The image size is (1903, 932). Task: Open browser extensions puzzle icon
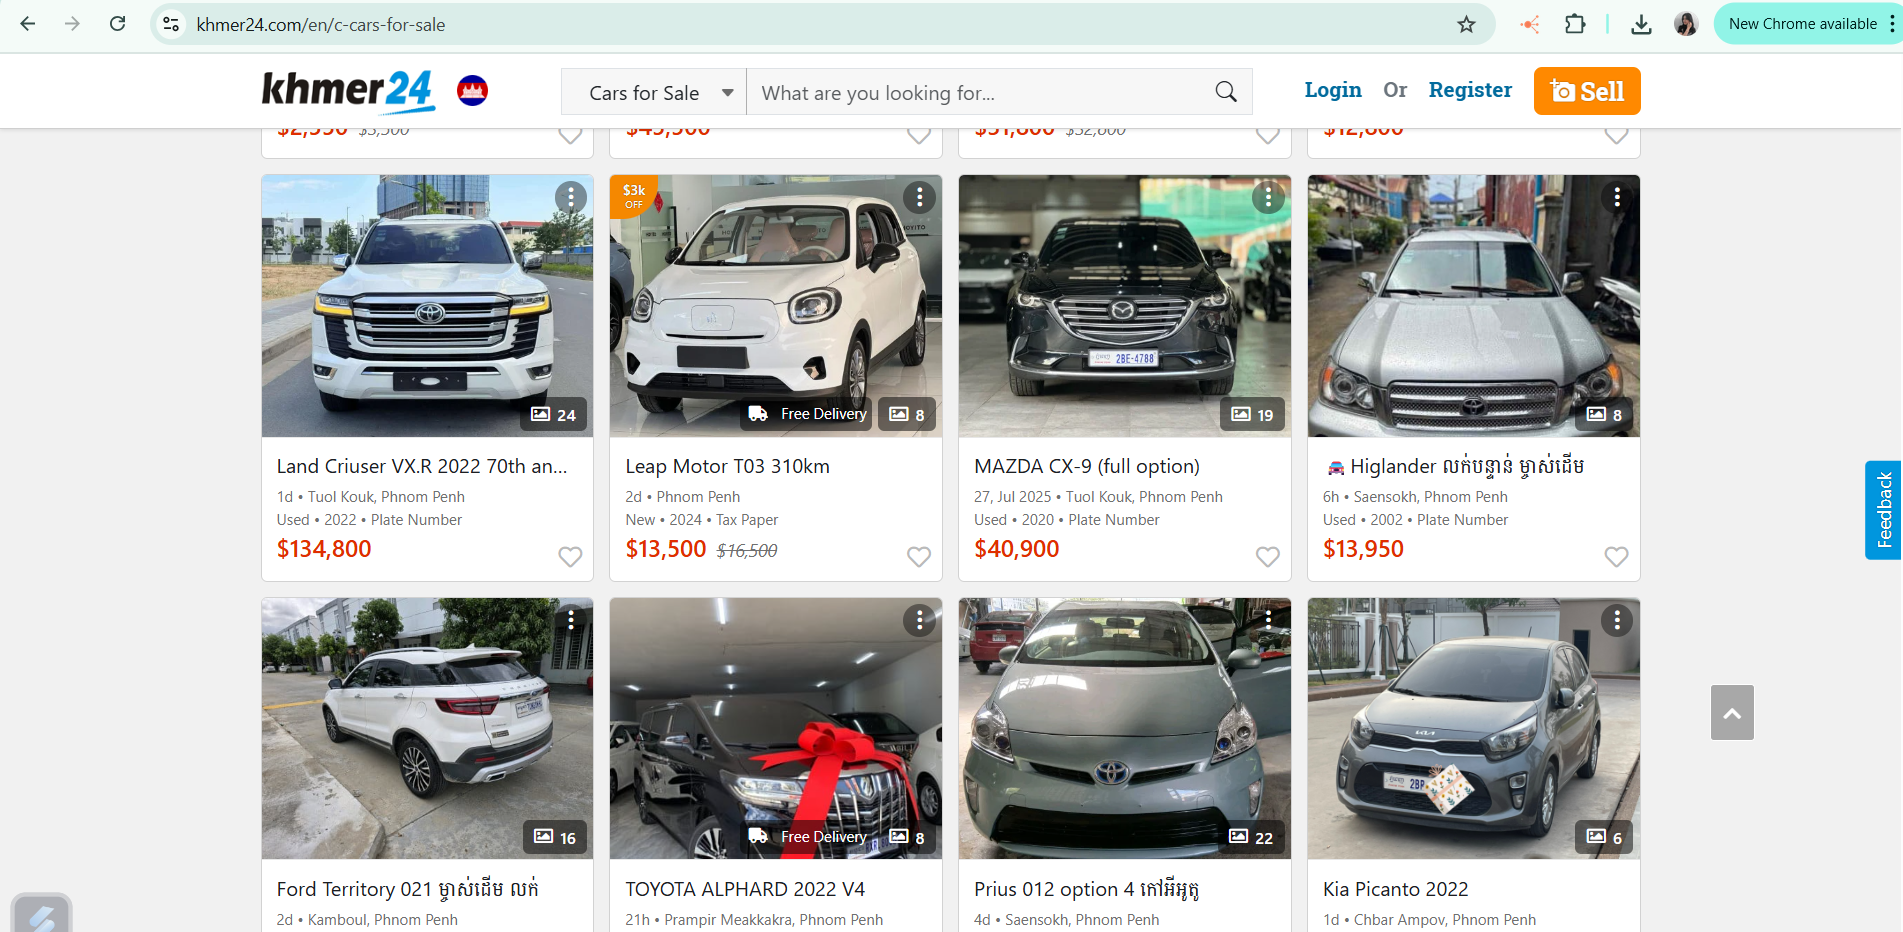tap(1575, 24)
